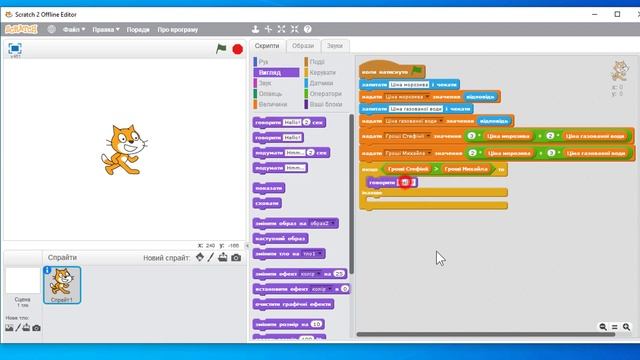Upload a sprite from file
This screenshot has height=360, width=640.
pos(223,257)
